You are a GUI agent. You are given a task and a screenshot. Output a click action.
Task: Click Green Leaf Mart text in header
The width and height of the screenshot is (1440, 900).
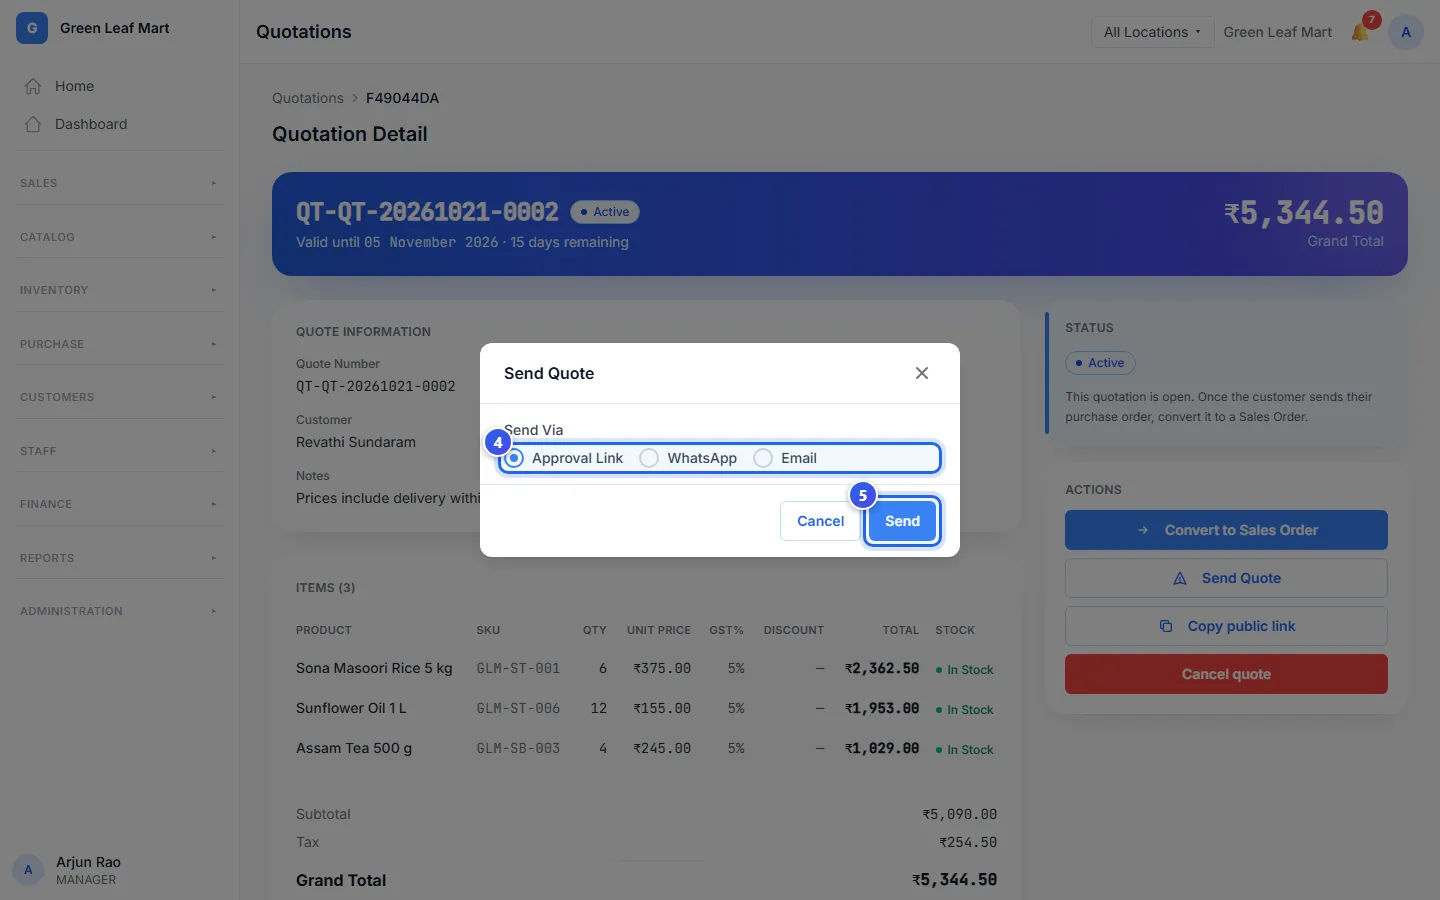click(1278, 32)
